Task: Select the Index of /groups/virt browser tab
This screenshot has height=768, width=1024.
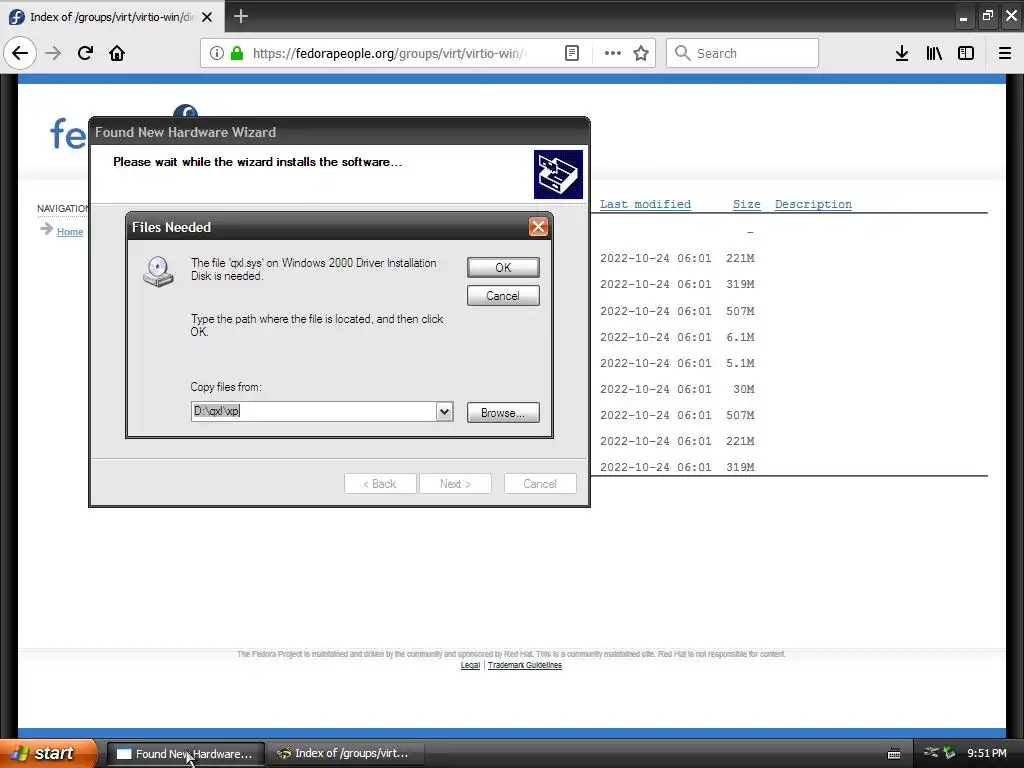Action: pyautogui.click(x=112, y=17)
